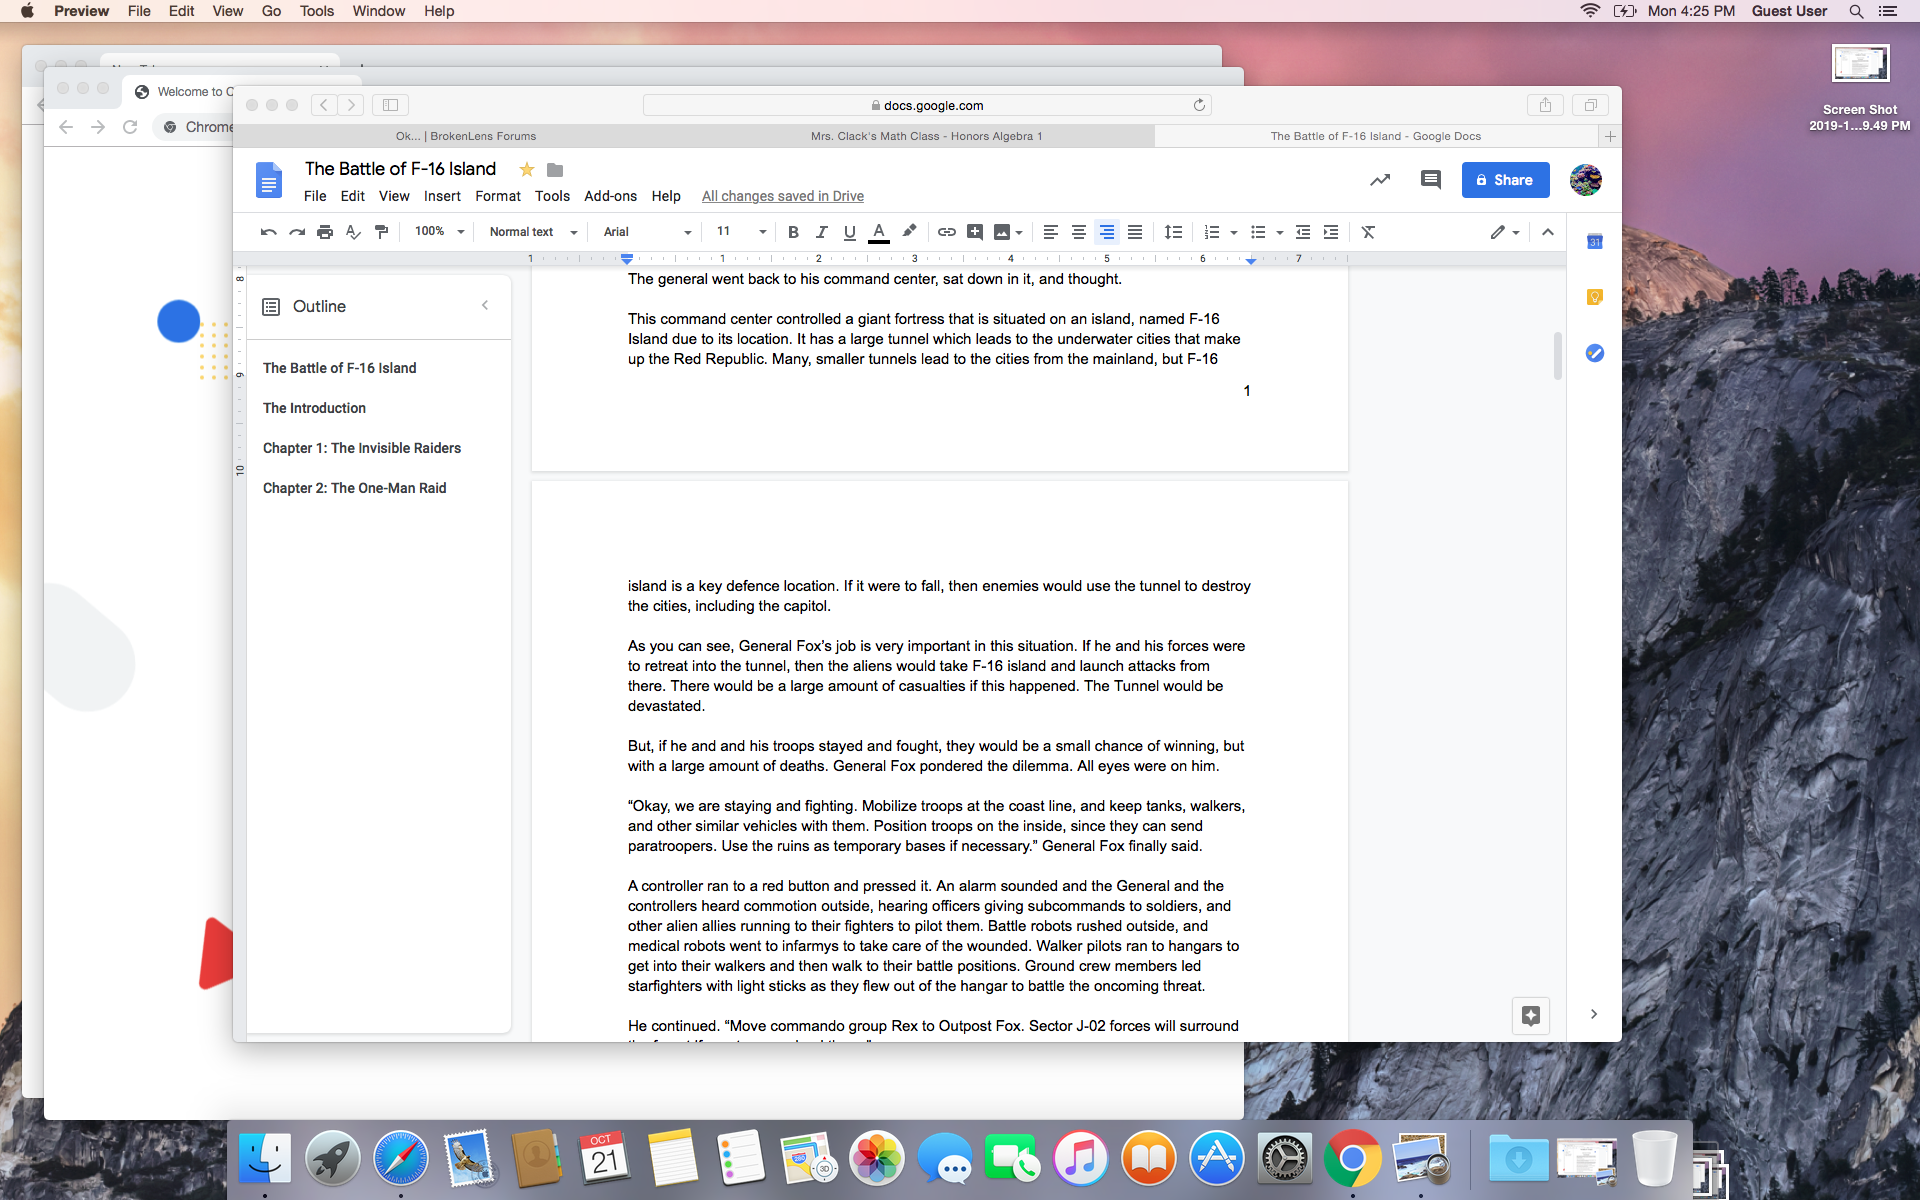
Task: Jump to Chapter 1: The Invisible Raiders
Action: click(x=362, y=448)
